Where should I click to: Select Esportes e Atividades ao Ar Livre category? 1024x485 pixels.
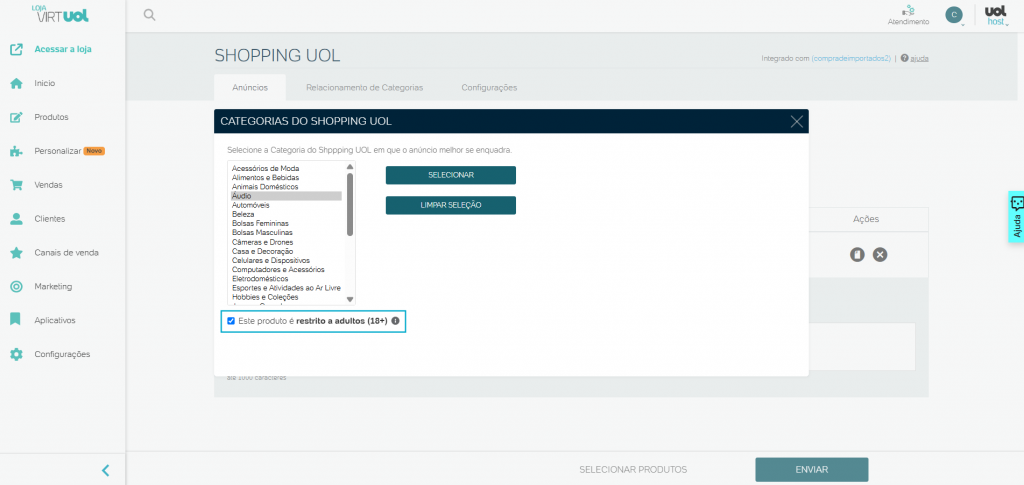pyautogui.click(x=286, y=288)
